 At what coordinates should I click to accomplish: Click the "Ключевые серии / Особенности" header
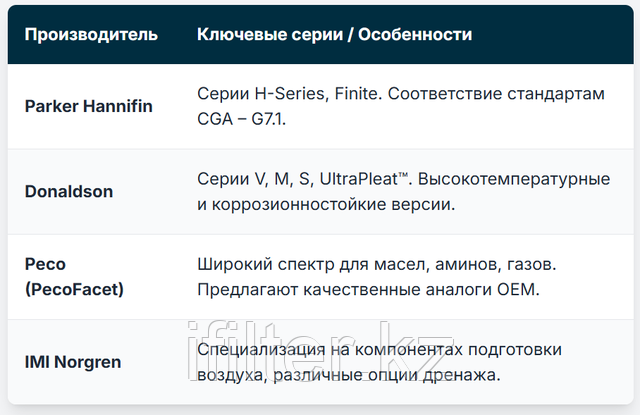coord(335,35)
